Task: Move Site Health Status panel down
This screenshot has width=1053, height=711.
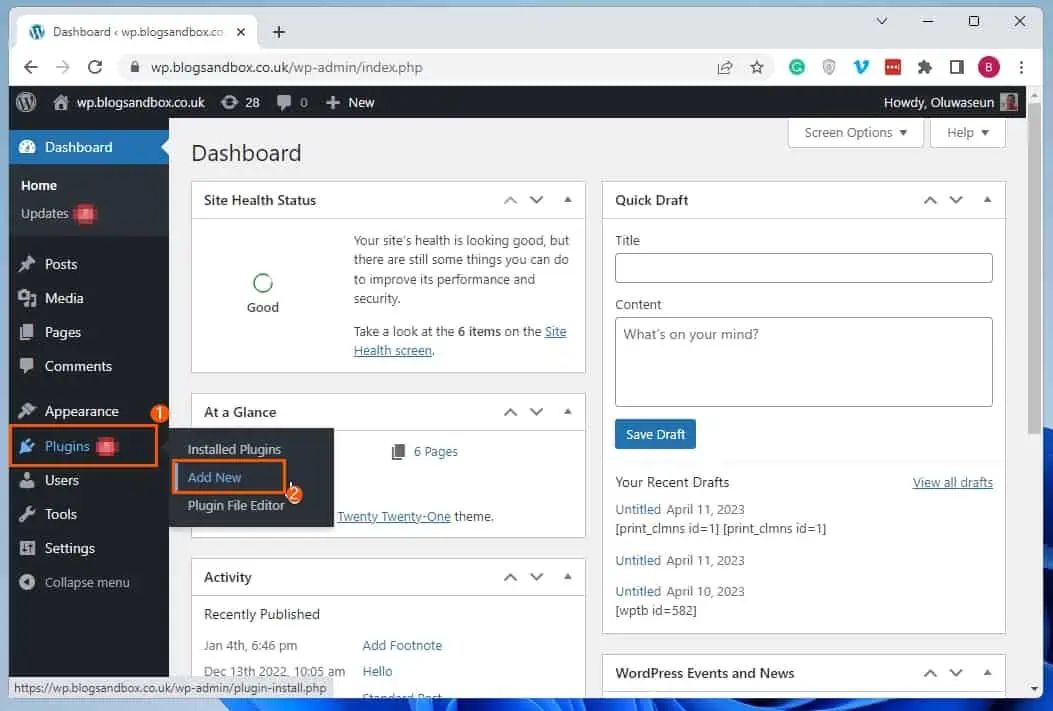Action: click(537, 200)
